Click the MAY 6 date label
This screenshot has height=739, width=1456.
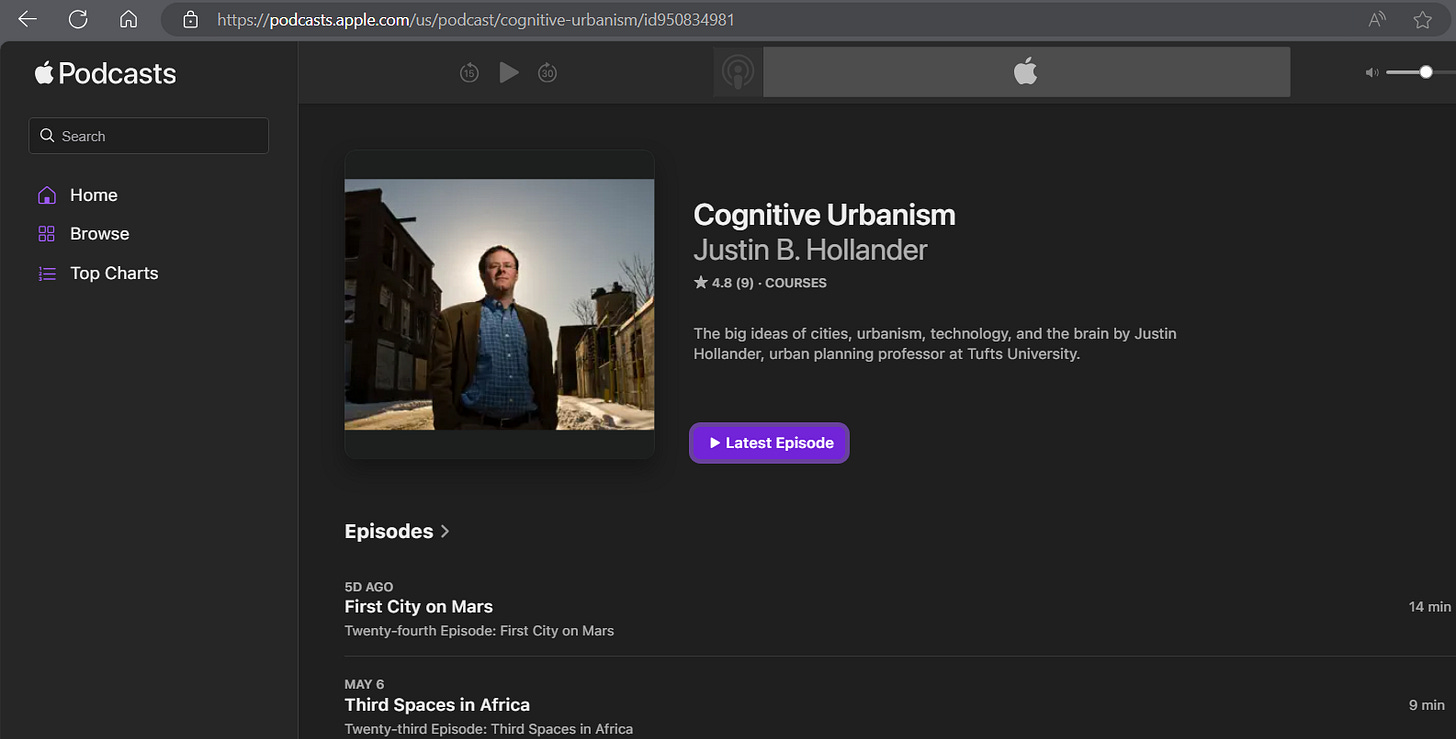(365, 685)
